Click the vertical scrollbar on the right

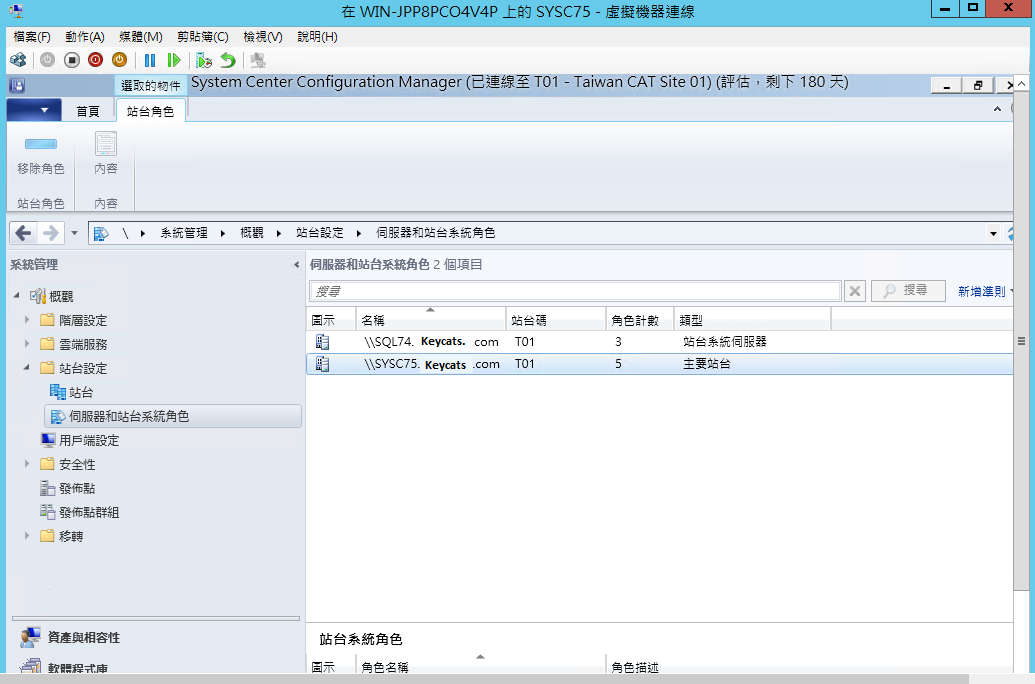point(1021,340)
